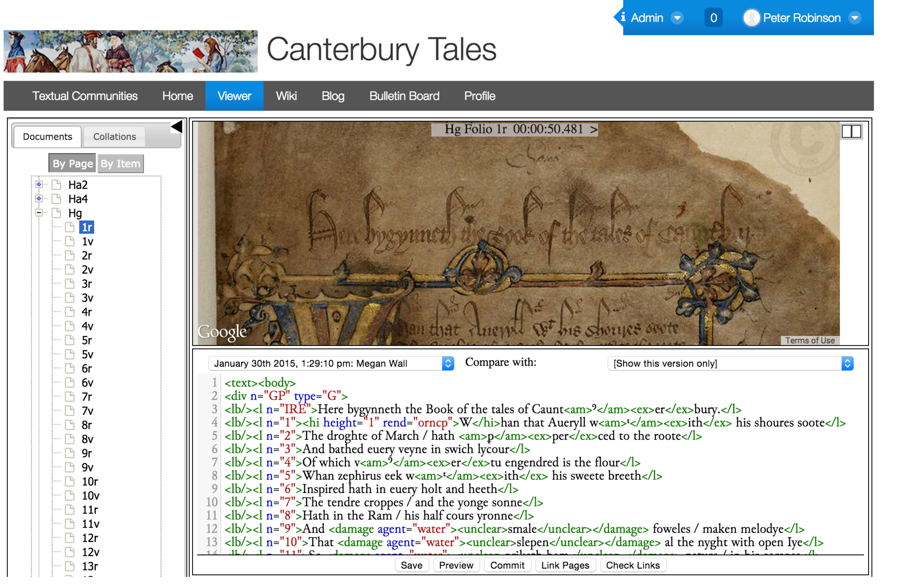
Task: Click the page icon next to Ha2
Action: tap(56, 184)
